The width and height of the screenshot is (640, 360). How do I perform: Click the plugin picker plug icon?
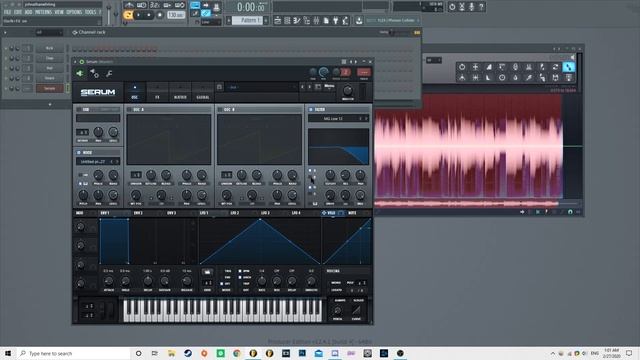(x=336, y=20)
